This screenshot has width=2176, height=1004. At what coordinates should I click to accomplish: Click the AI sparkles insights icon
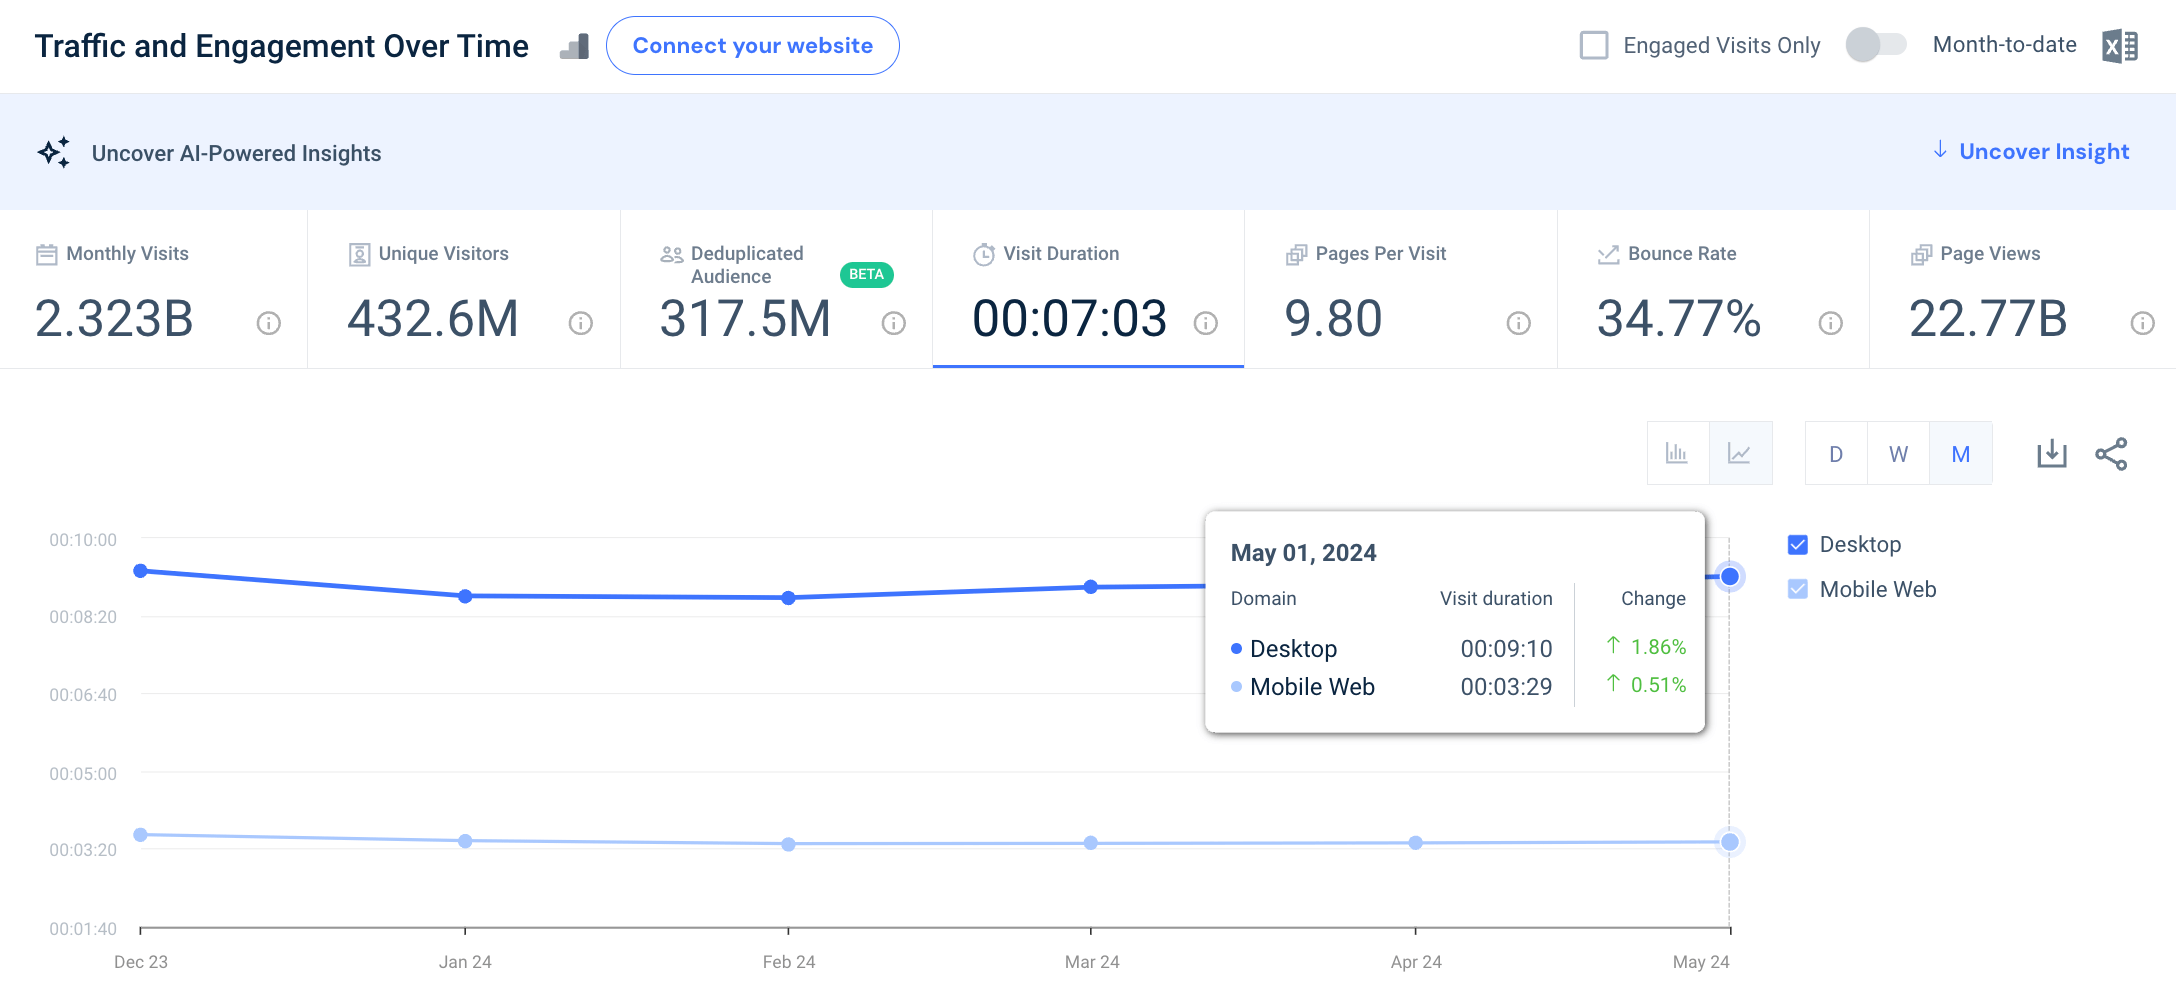pos(54,152)
